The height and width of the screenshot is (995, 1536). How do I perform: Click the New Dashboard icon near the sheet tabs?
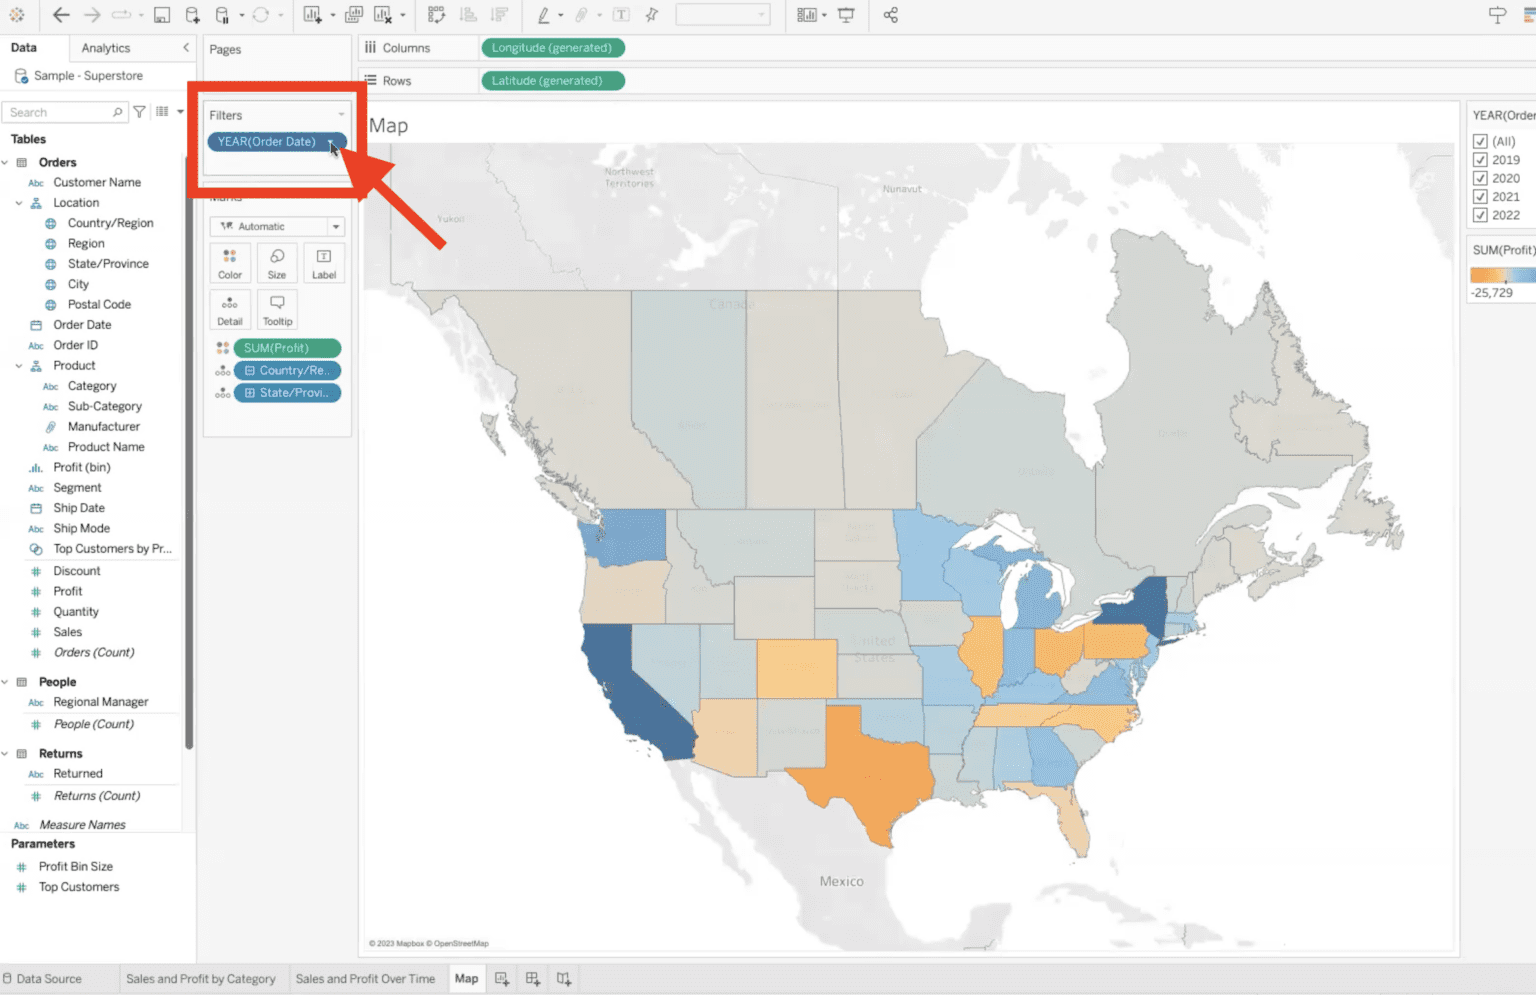pos(532,978)
